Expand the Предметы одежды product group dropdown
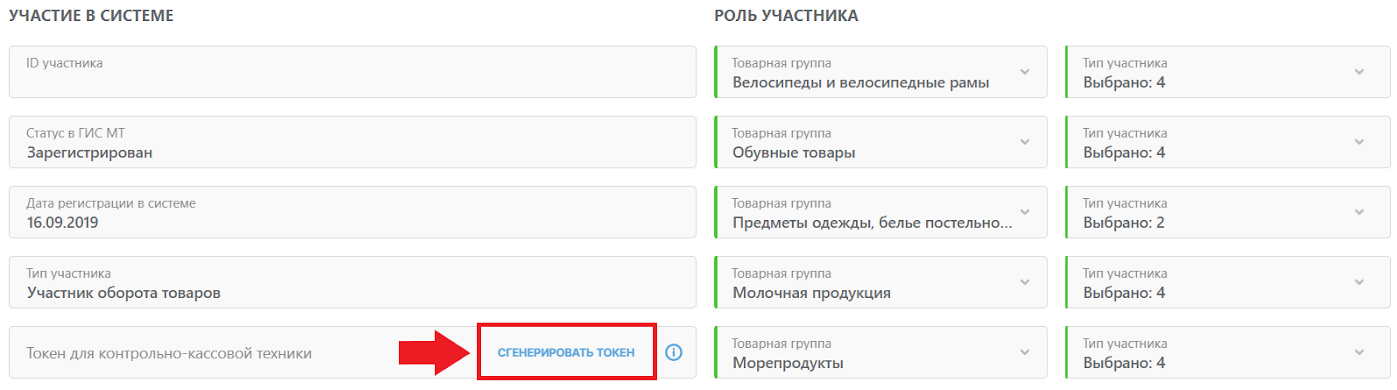Viewport: 1397px width, 390px height. (881, 212)
